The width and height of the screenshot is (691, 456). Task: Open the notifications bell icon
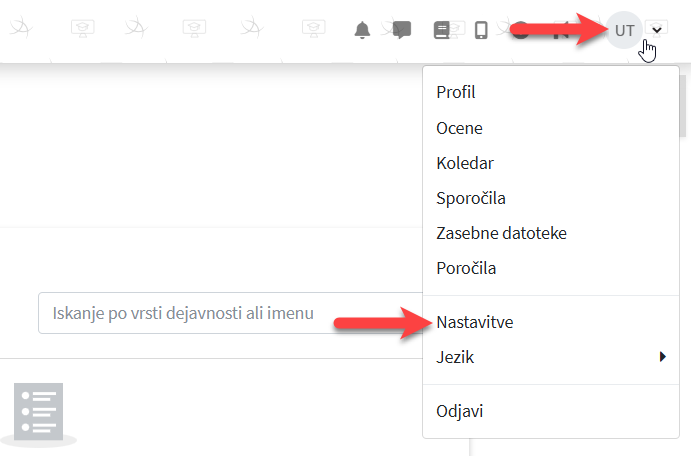362,30
